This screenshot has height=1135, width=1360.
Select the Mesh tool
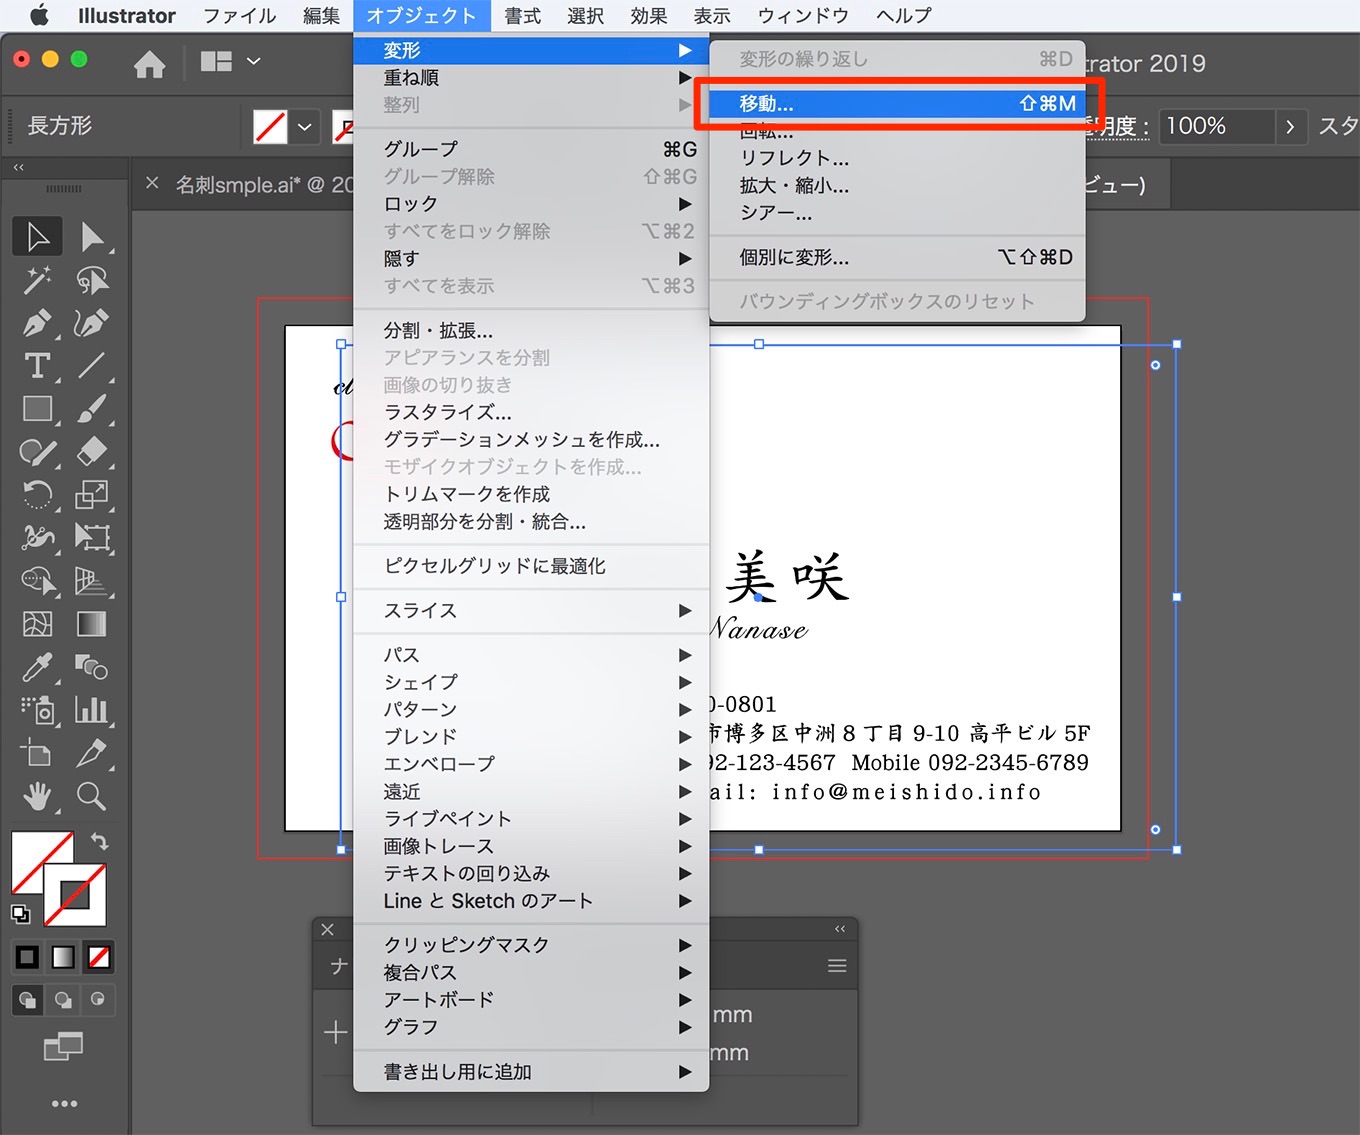point(38,624)
